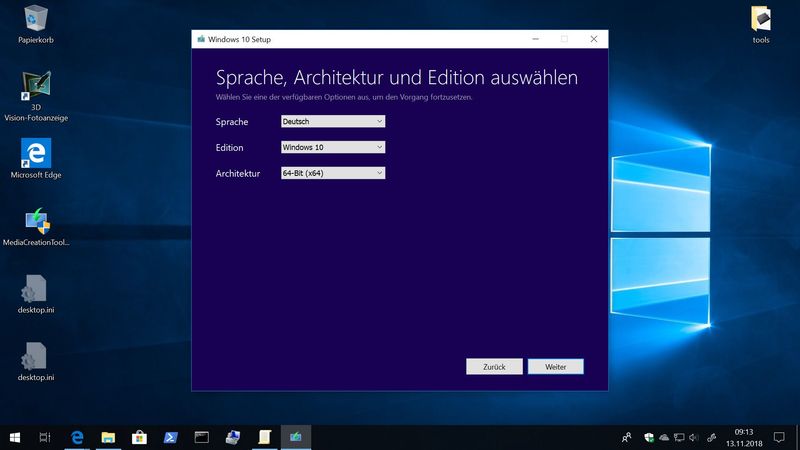The height and width of the screenshot is (450, 800).
Task: Open the OneDrive cloud tray icon
Action: 664,437
